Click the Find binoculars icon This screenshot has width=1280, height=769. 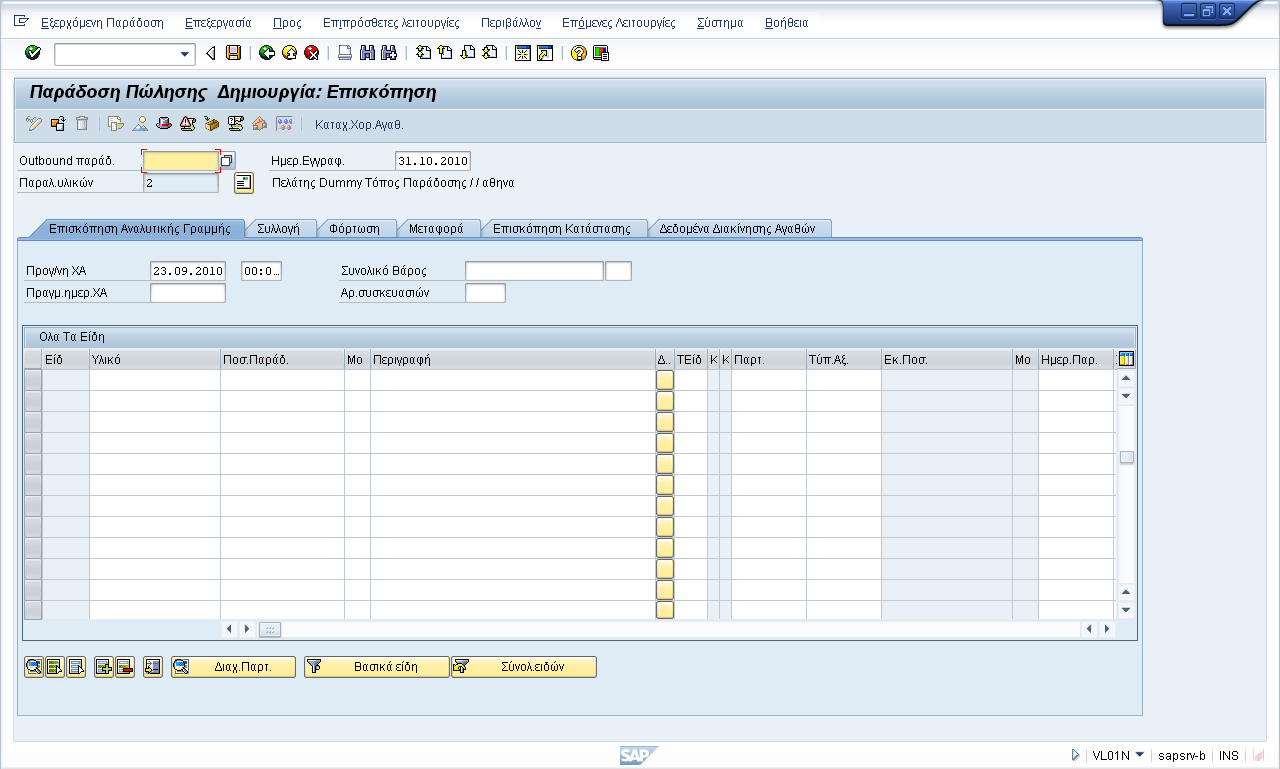[x=367, y=53]
